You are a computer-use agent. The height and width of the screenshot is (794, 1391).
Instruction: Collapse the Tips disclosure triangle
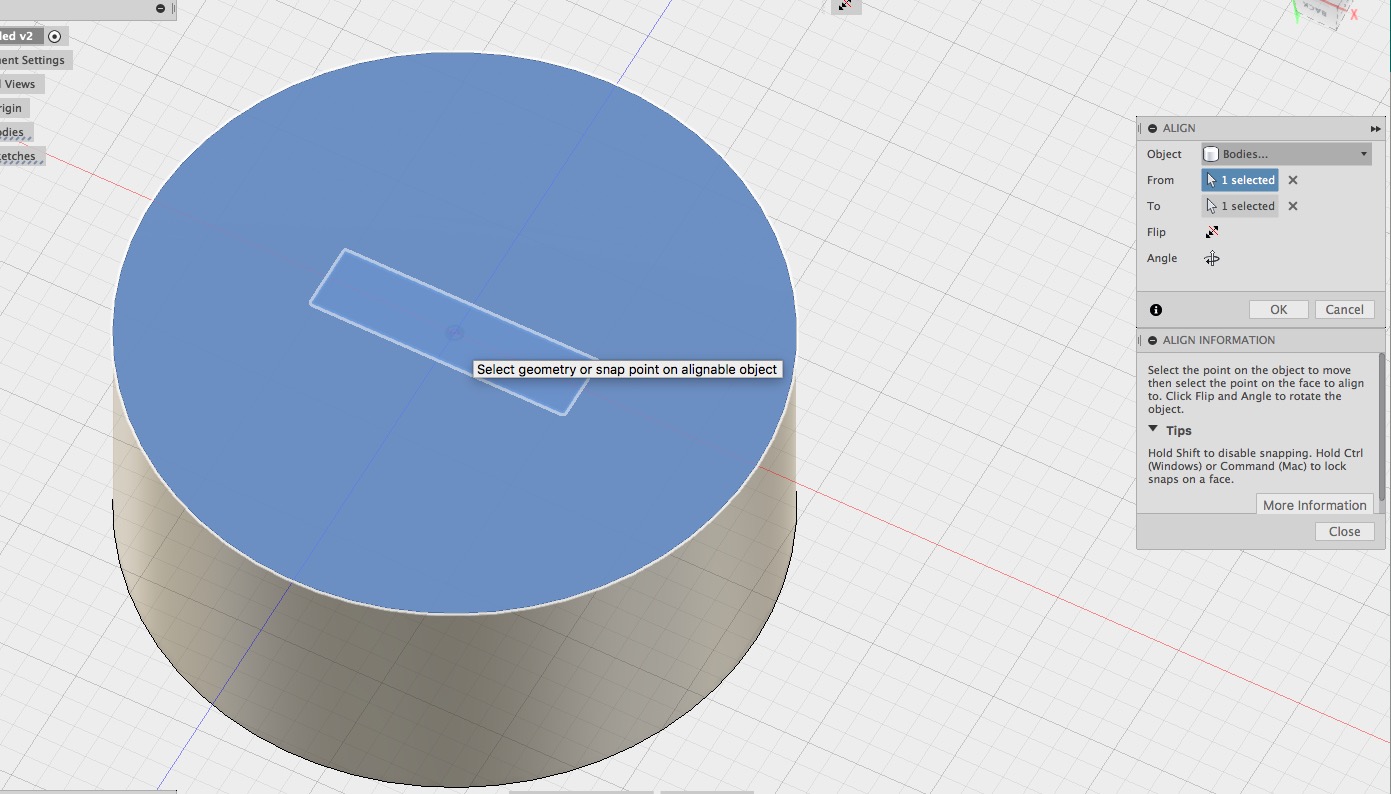tap(1152, 430)
